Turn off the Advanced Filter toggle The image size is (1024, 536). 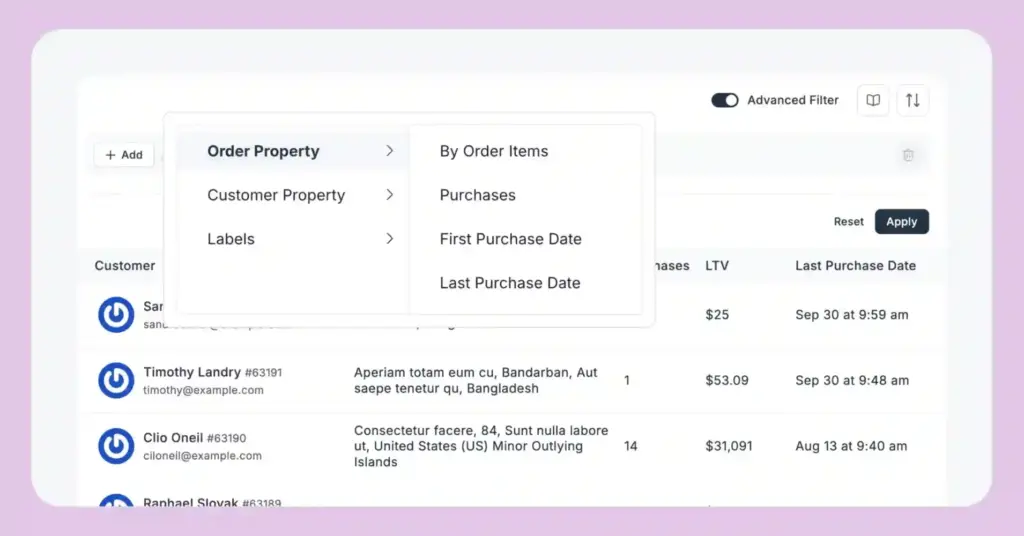pyautogui.click(x=724, y=100)
